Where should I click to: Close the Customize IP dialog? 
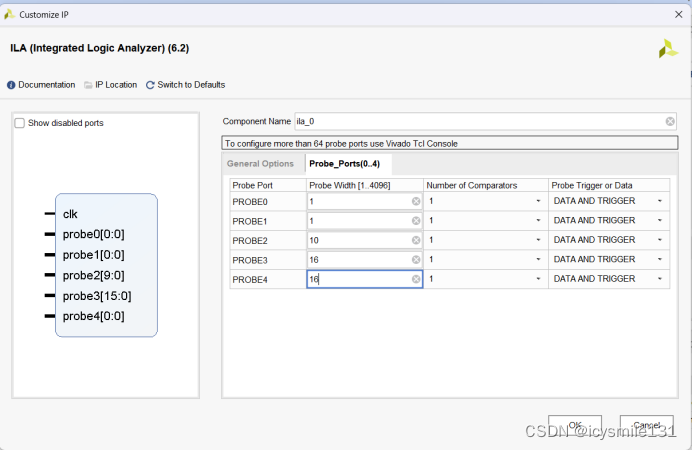pyautogui.click(x=679, y=15)
